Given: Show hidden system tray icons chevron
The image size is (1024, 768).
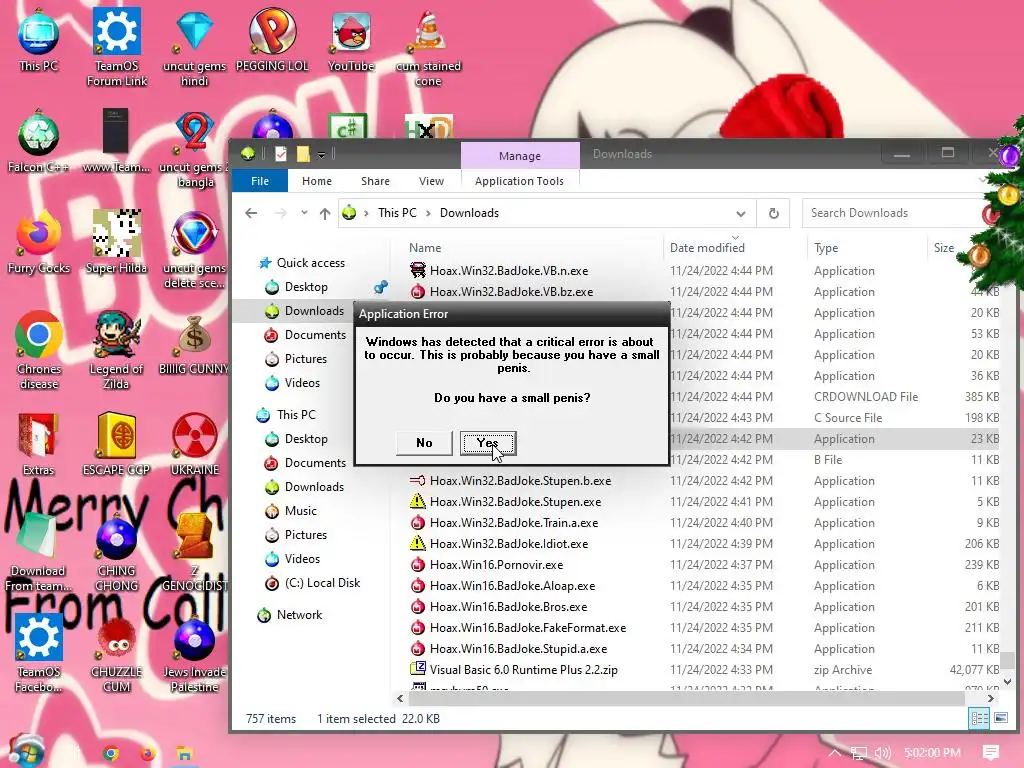Looking at the screenshot, I should point(835,753).
